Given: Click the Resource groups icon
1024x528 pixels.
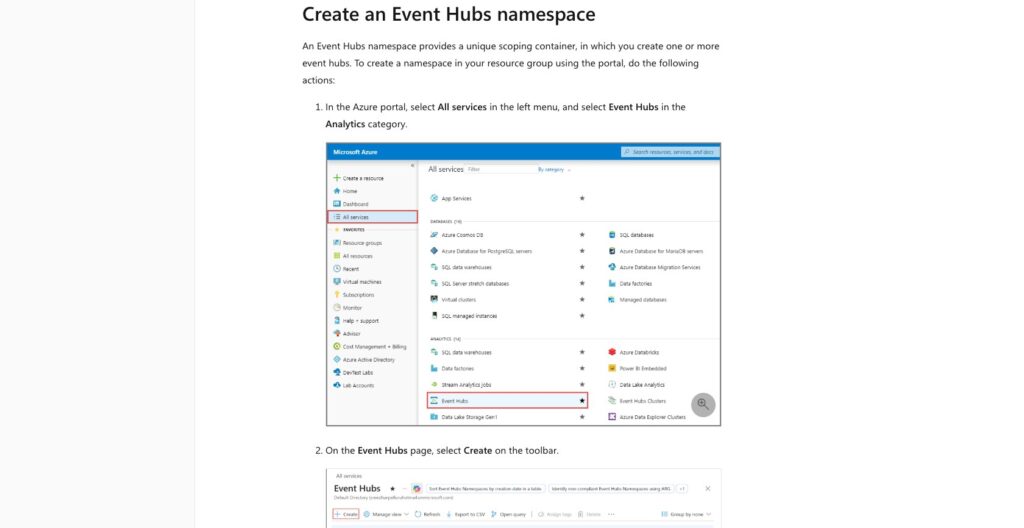Looking at the screenshot, I should click(337, 242).
